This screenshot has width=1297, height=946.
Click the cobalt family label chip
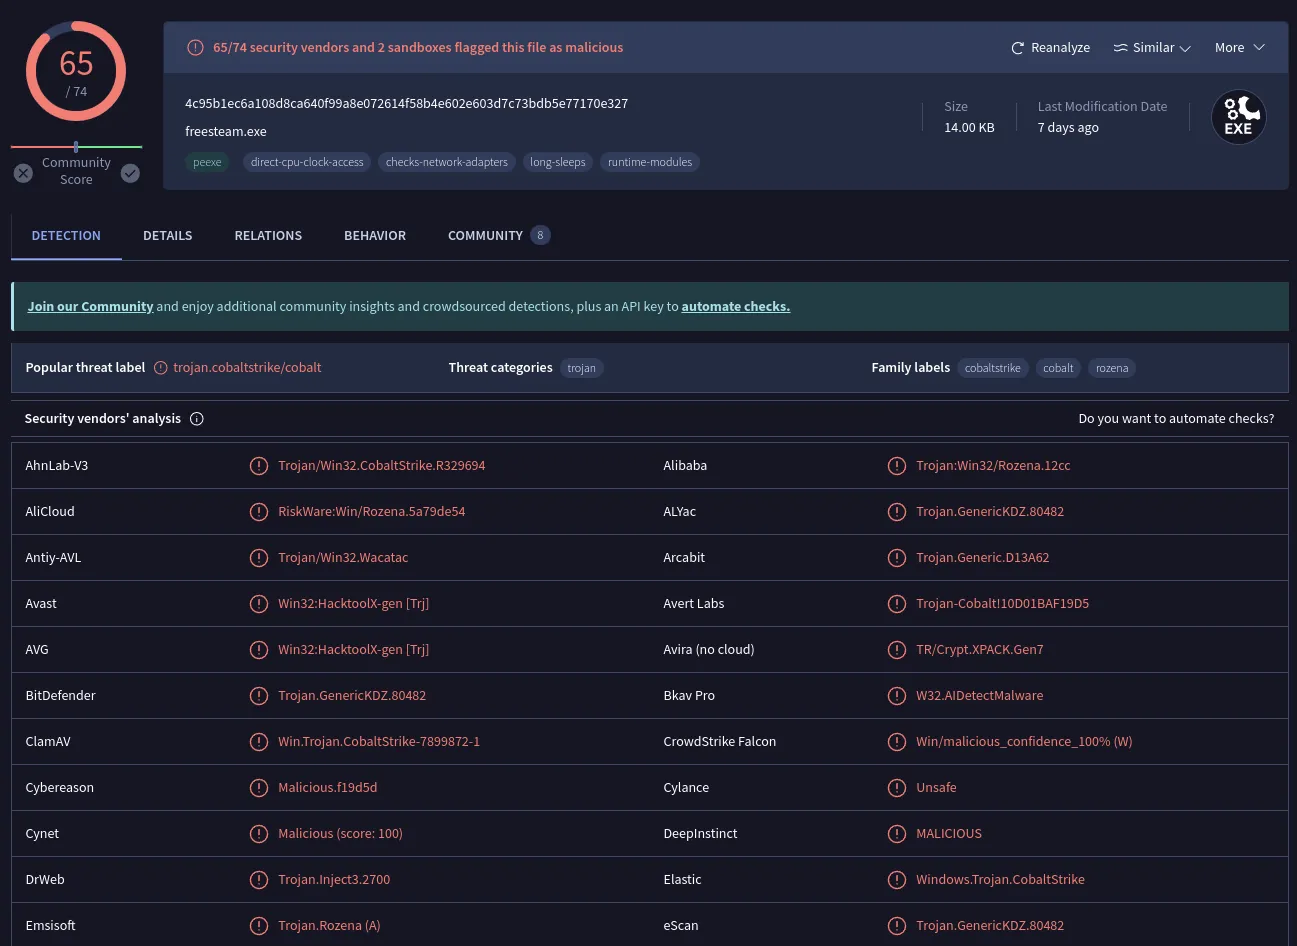[x=1058, y=368]
